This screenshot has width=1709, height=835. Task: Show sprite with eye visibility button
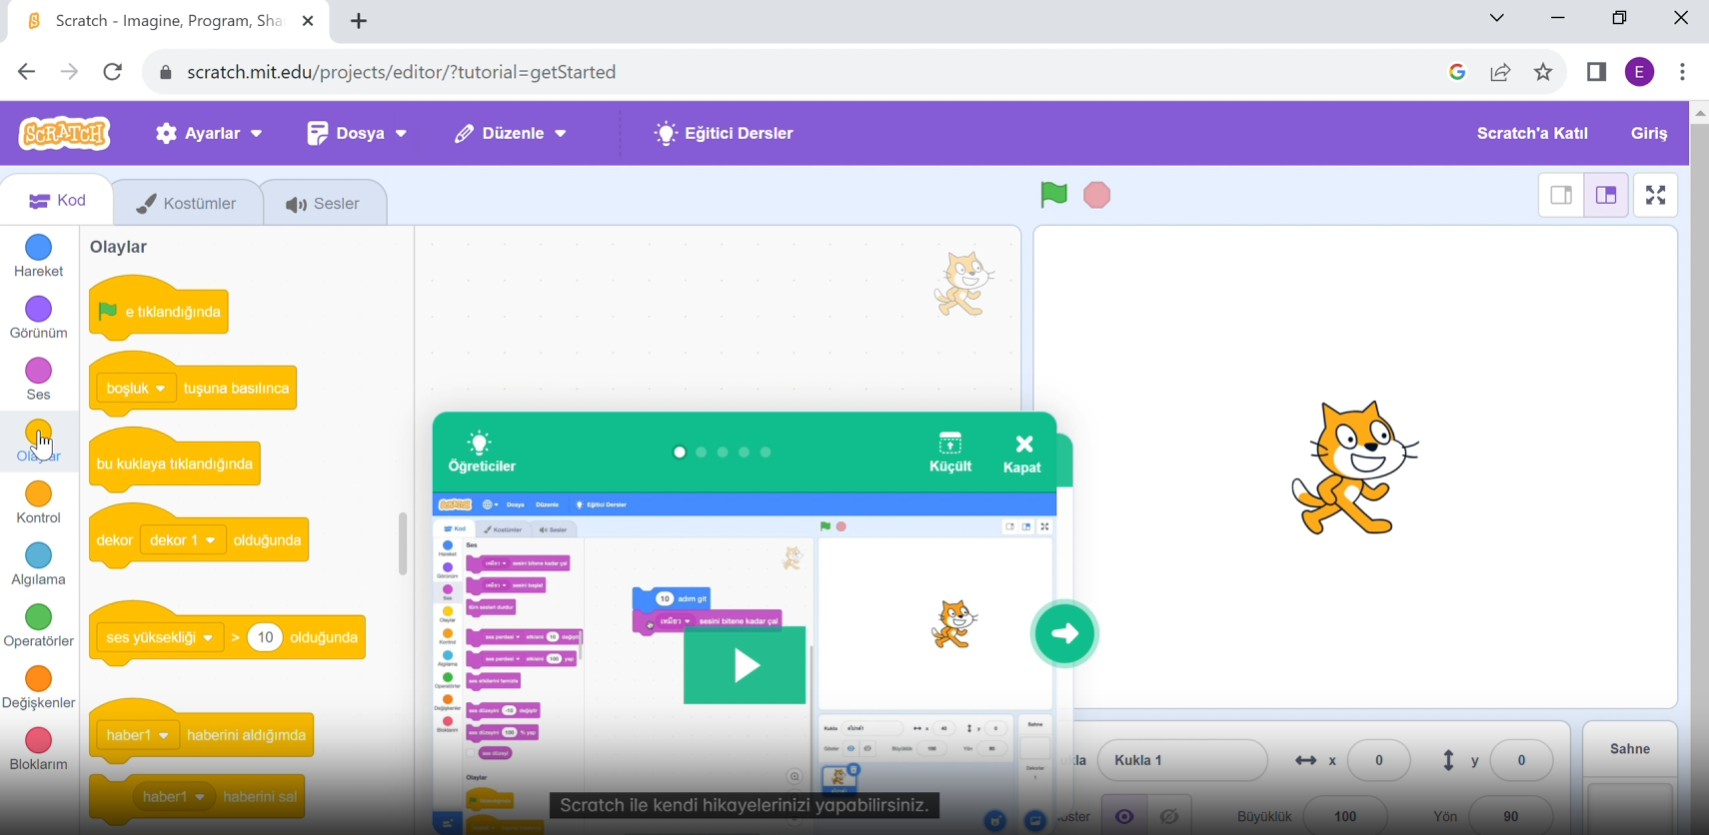[1124, 817]
